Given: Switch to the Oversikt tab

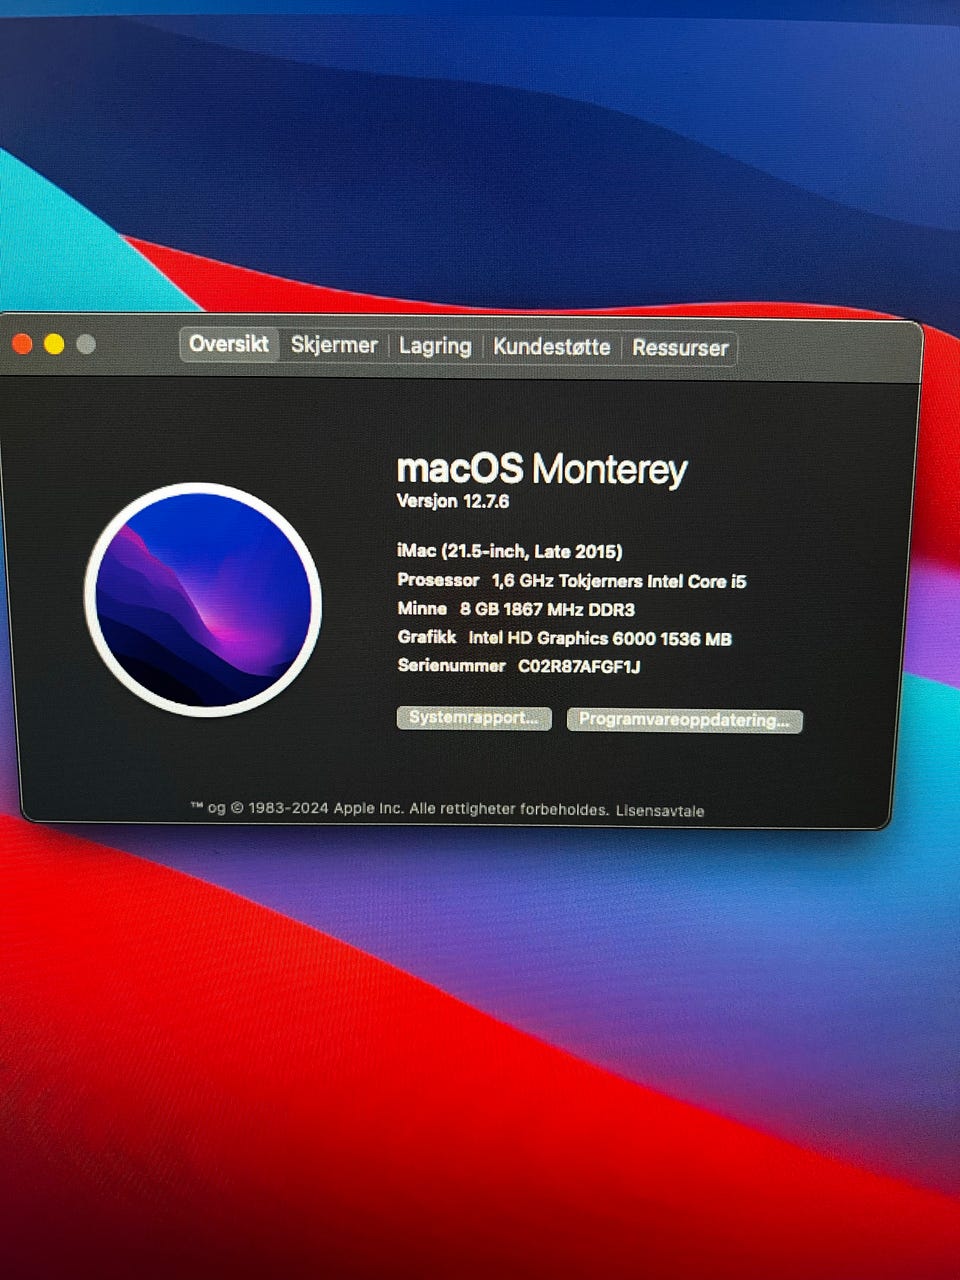Looking at the screenshot, I should point(229,344).
